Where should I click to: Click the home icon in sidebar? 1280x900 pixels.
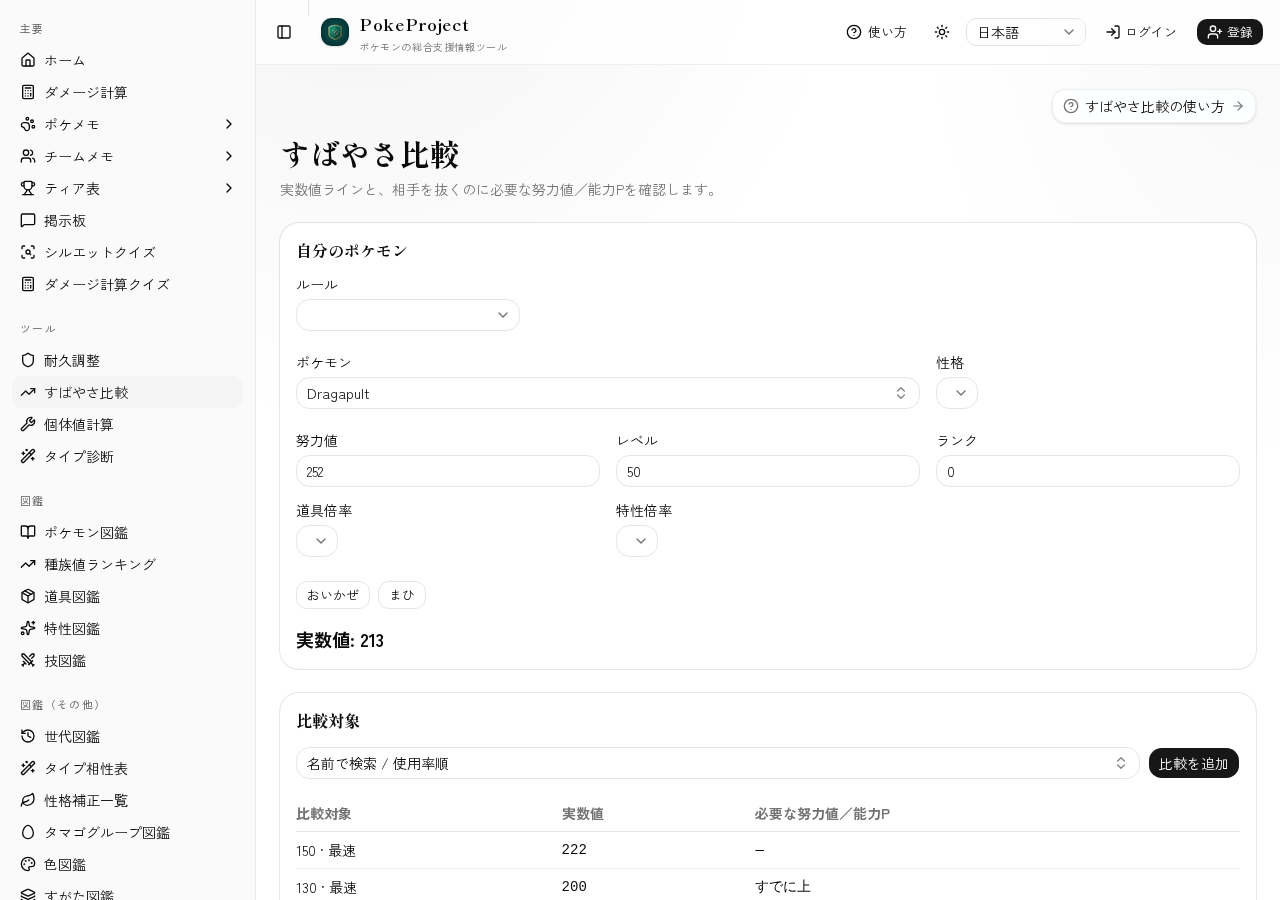click(28, 60)
